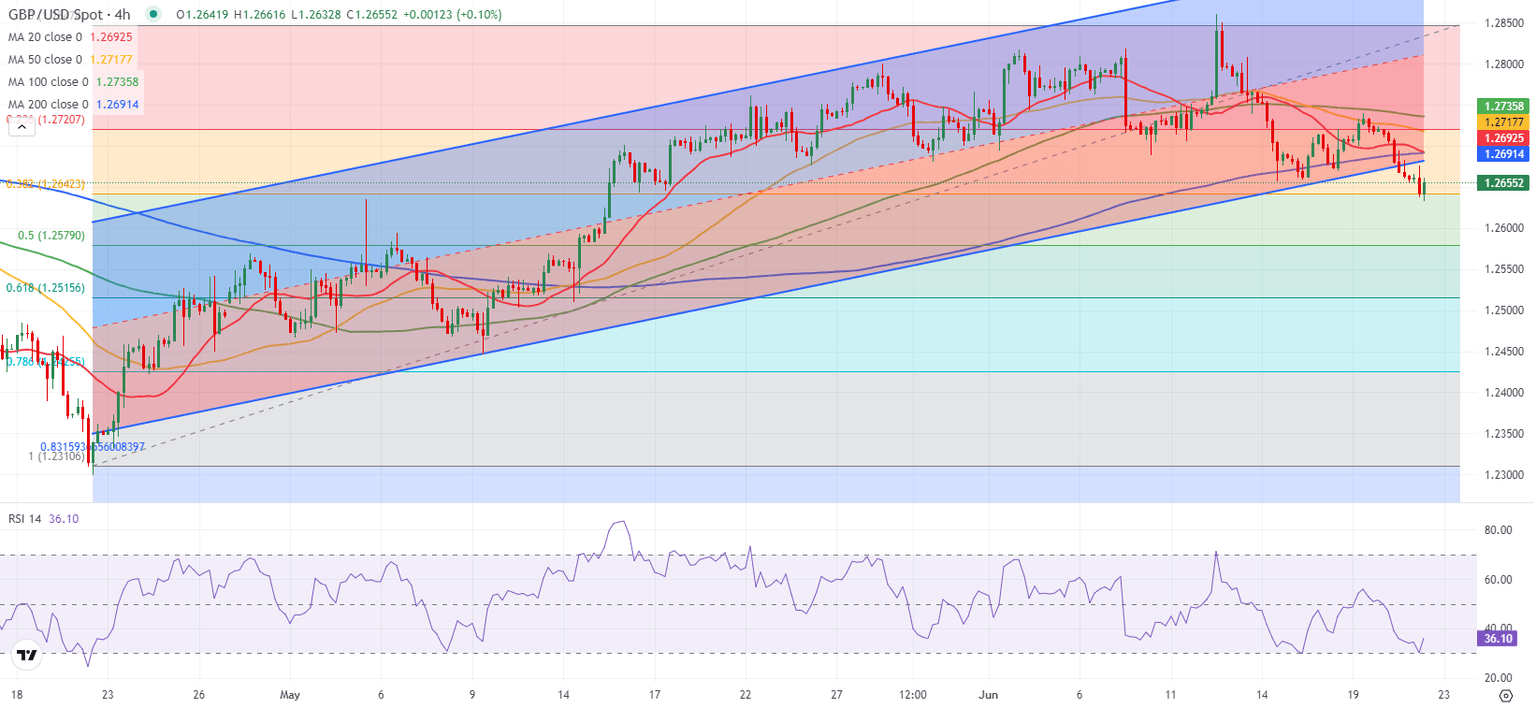This screenshot has height=707, width=1536.
Task: Open chart settings via the gear icon
Action: [x=1506, y=696]
